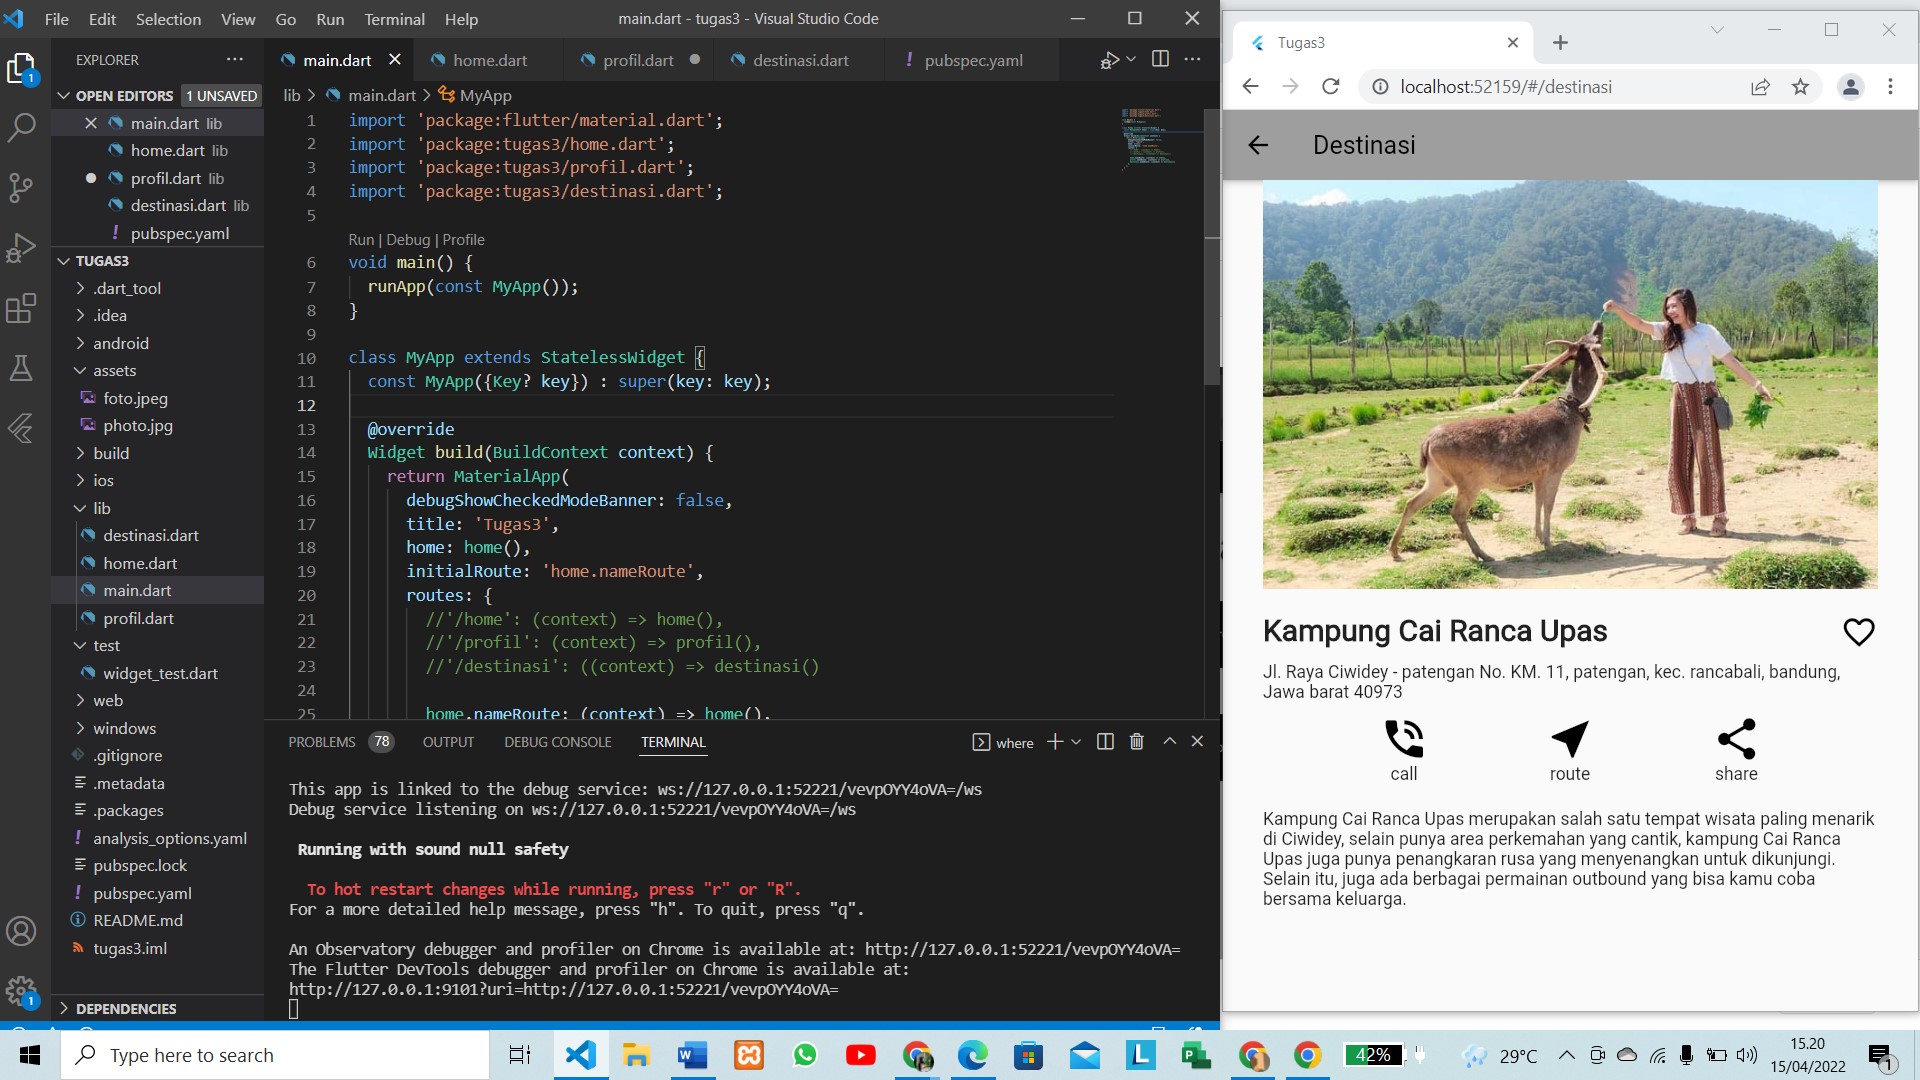Toggle the split editor layout
This screenshot has height=1080, width=1920.
tap(1160, 59)
